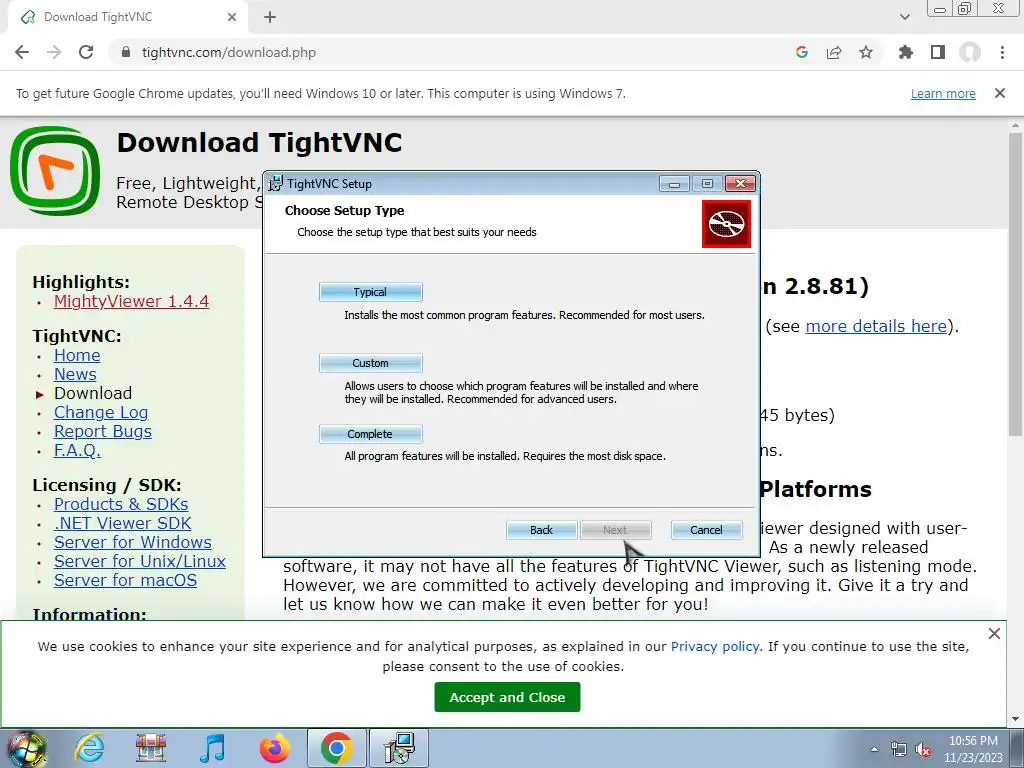Open the Server for Windows link
The width and height of the screenshot is (1024, 768).
point(133,543)
